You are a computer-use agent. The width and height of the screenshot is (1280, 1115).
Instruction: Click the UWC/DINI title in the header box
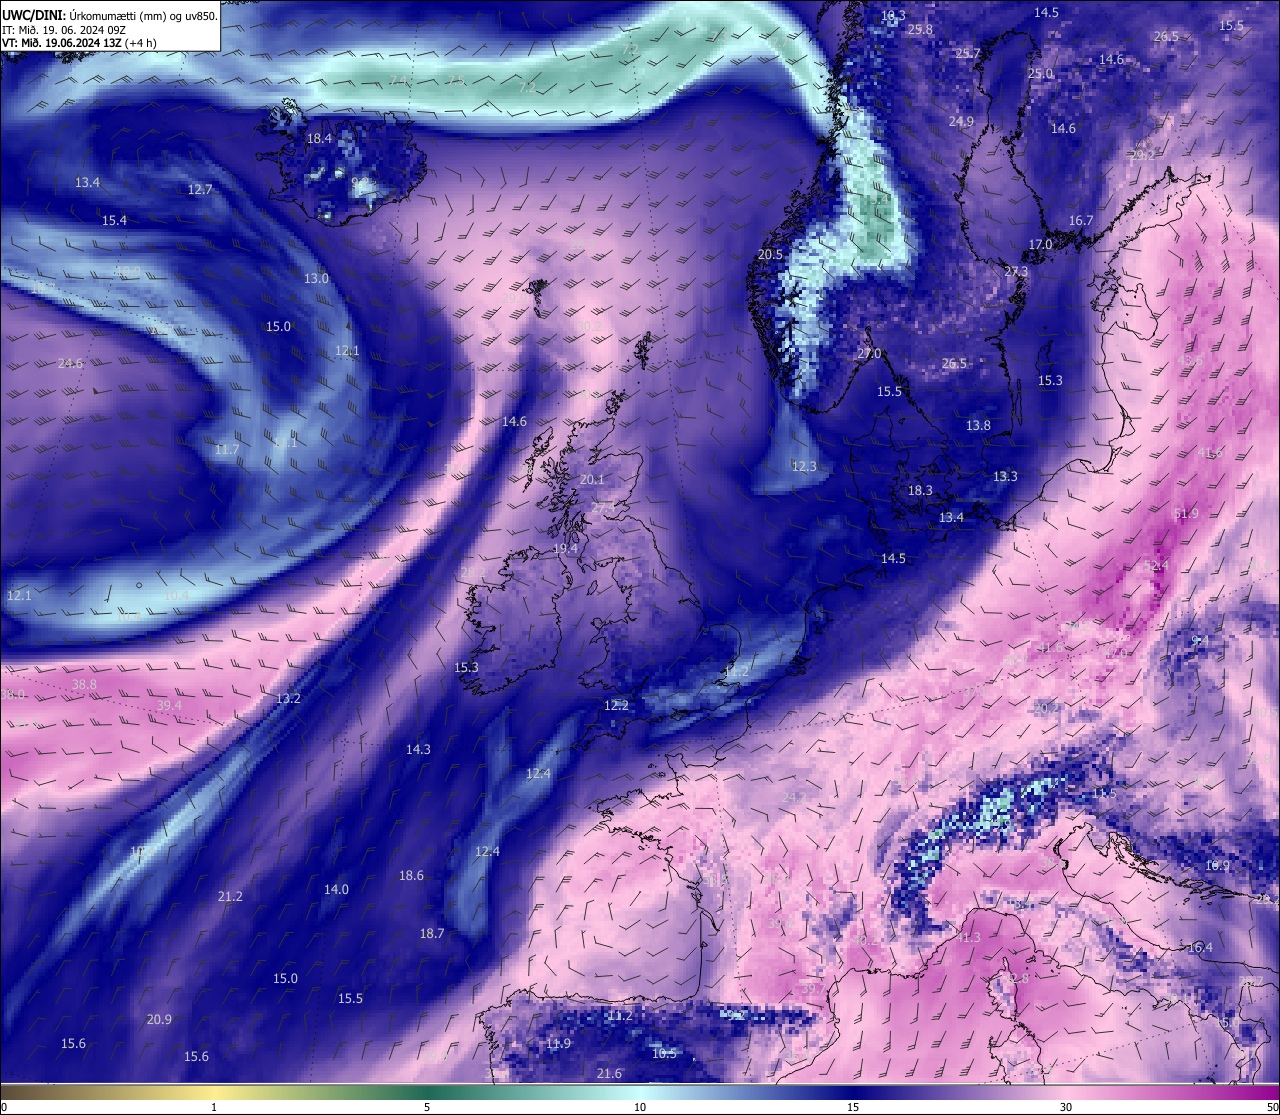pos(34,15)
